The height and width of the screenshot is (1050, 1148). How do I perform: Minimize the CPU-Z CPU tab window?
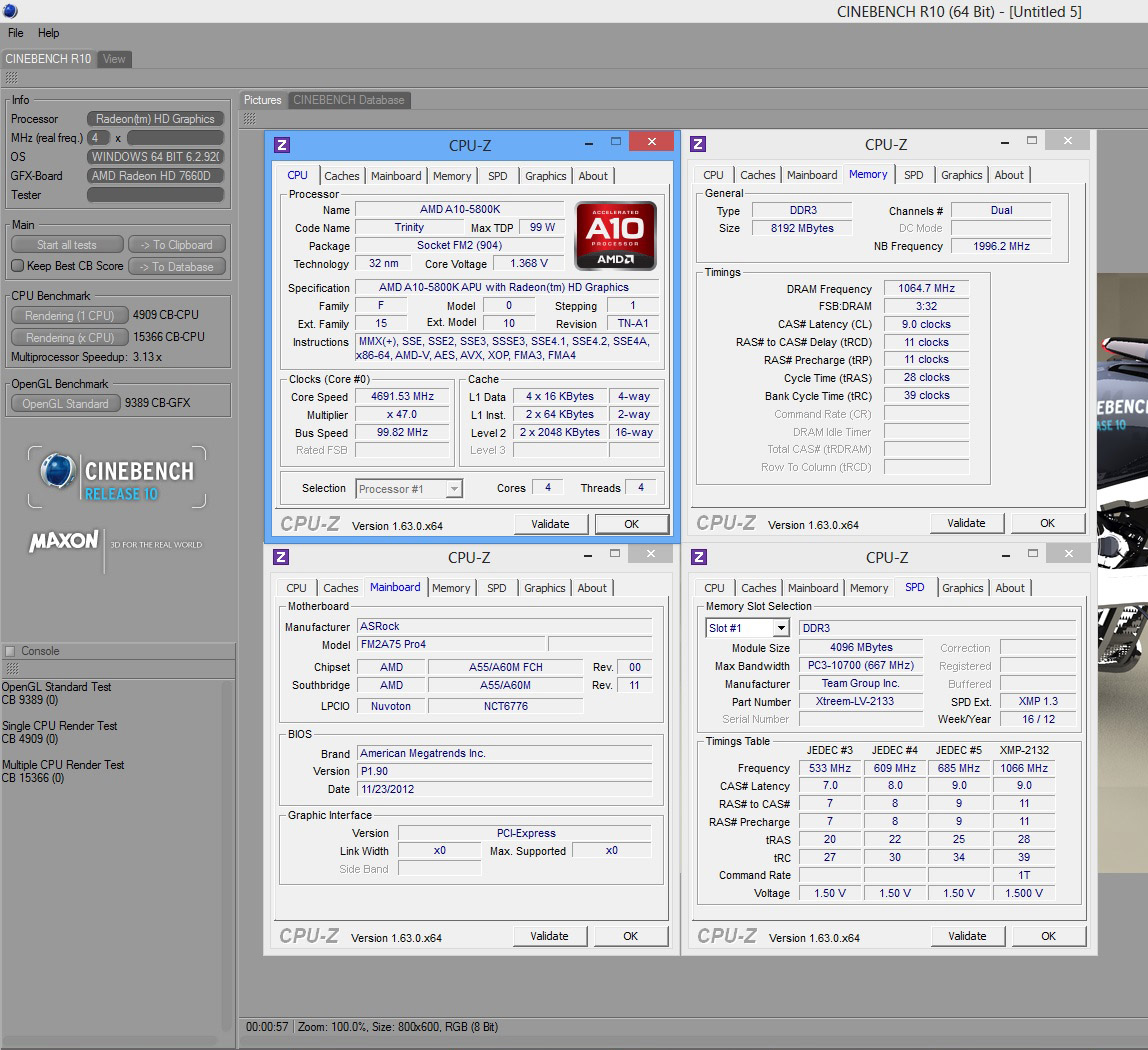click(589, 144)
